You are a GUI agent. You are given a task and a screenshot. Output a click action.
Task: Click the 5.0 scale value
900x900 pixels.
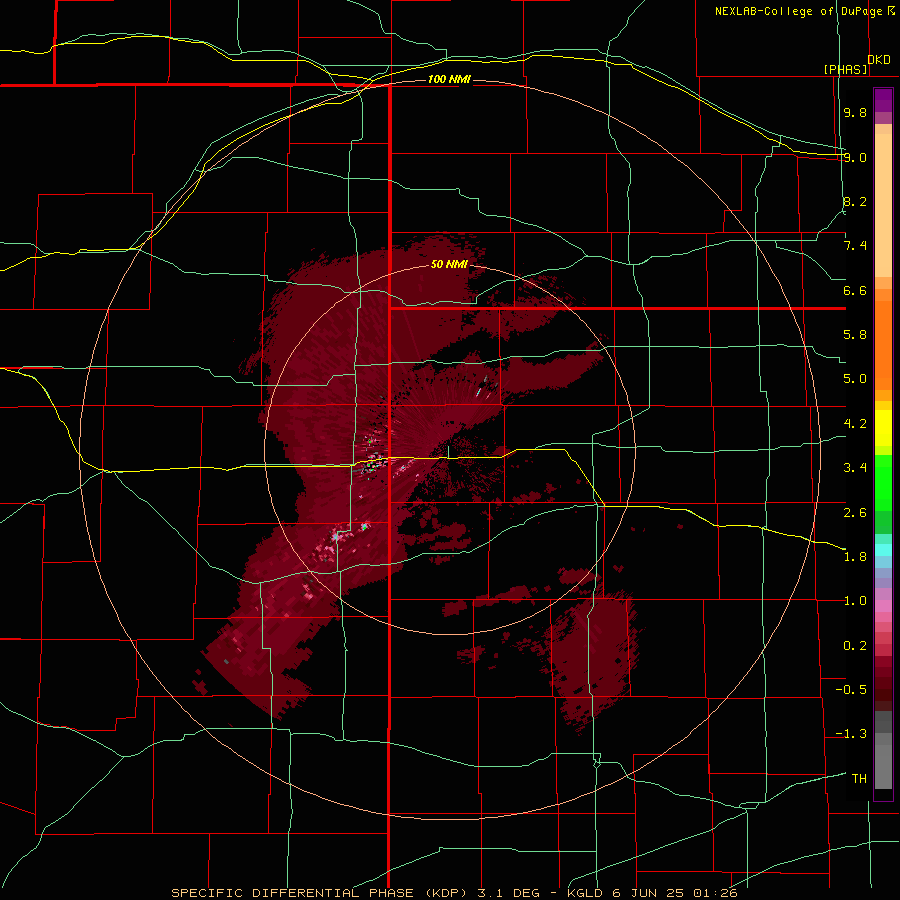pyautogui.click(x=855, y=379)
